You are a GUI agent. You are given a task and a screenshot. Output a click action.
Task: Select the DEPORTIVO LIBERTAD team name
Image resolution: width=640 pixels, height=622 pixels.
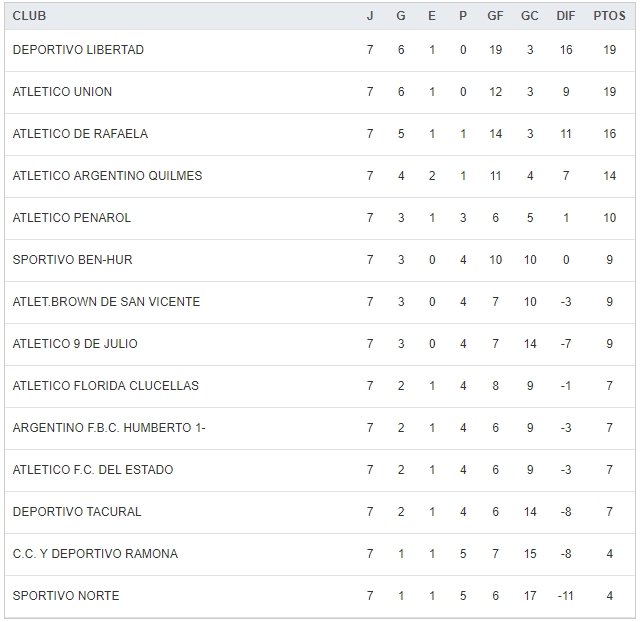78,50
